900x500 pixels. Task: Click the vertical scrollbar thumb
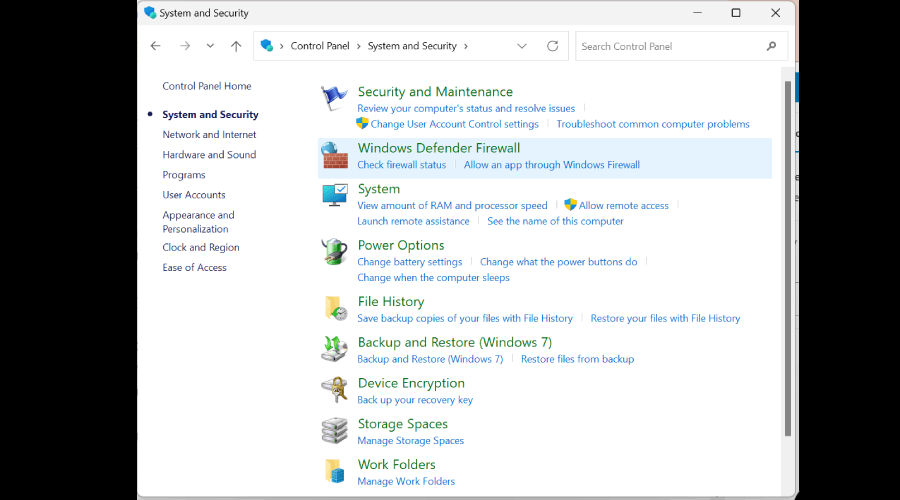[x=788, y=258]
